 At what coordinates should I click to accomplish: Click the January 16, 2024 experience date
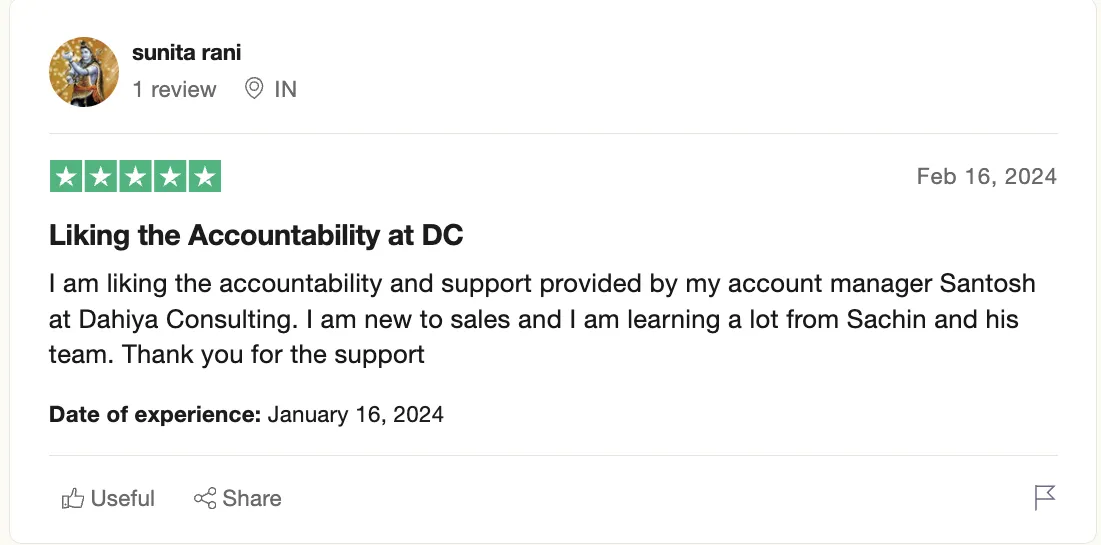[355, 414]
